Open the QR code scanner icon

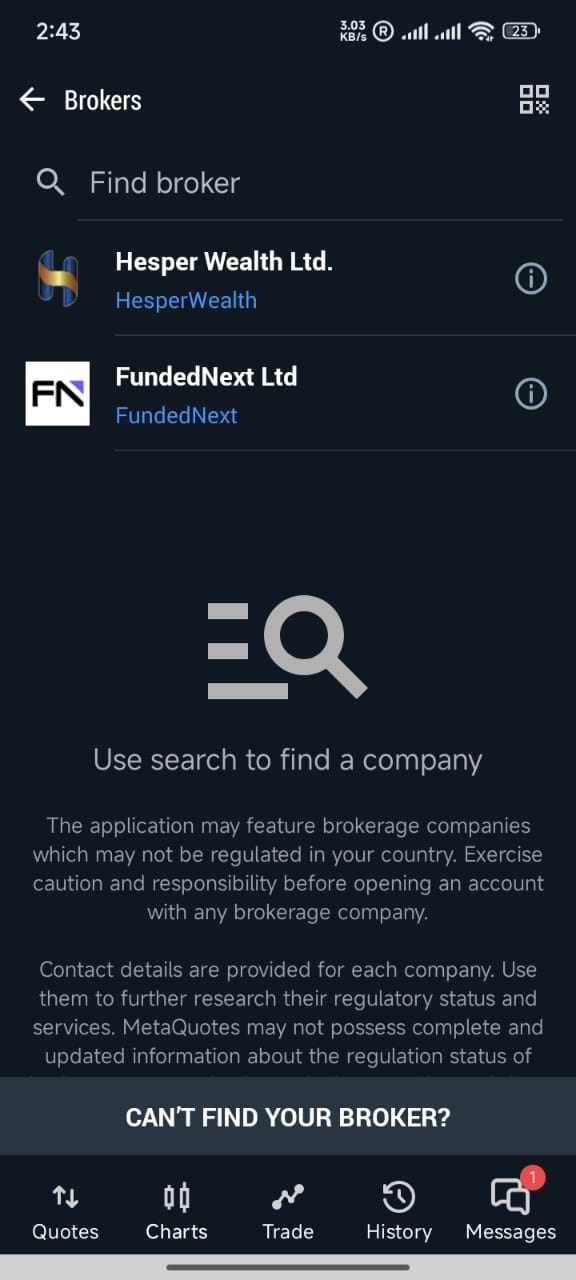coord(535,99)
